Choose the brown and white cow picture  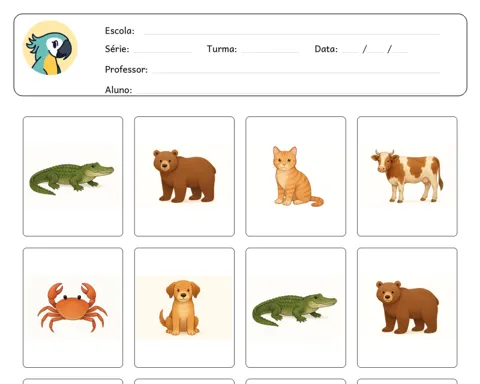click(x=407, y=176)
